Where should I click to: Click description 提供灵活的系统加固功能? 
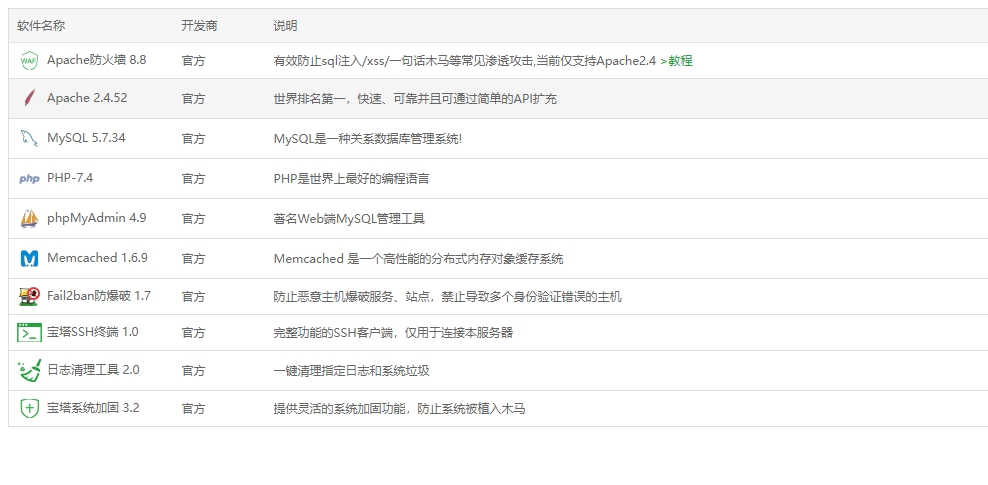(399, 409)
